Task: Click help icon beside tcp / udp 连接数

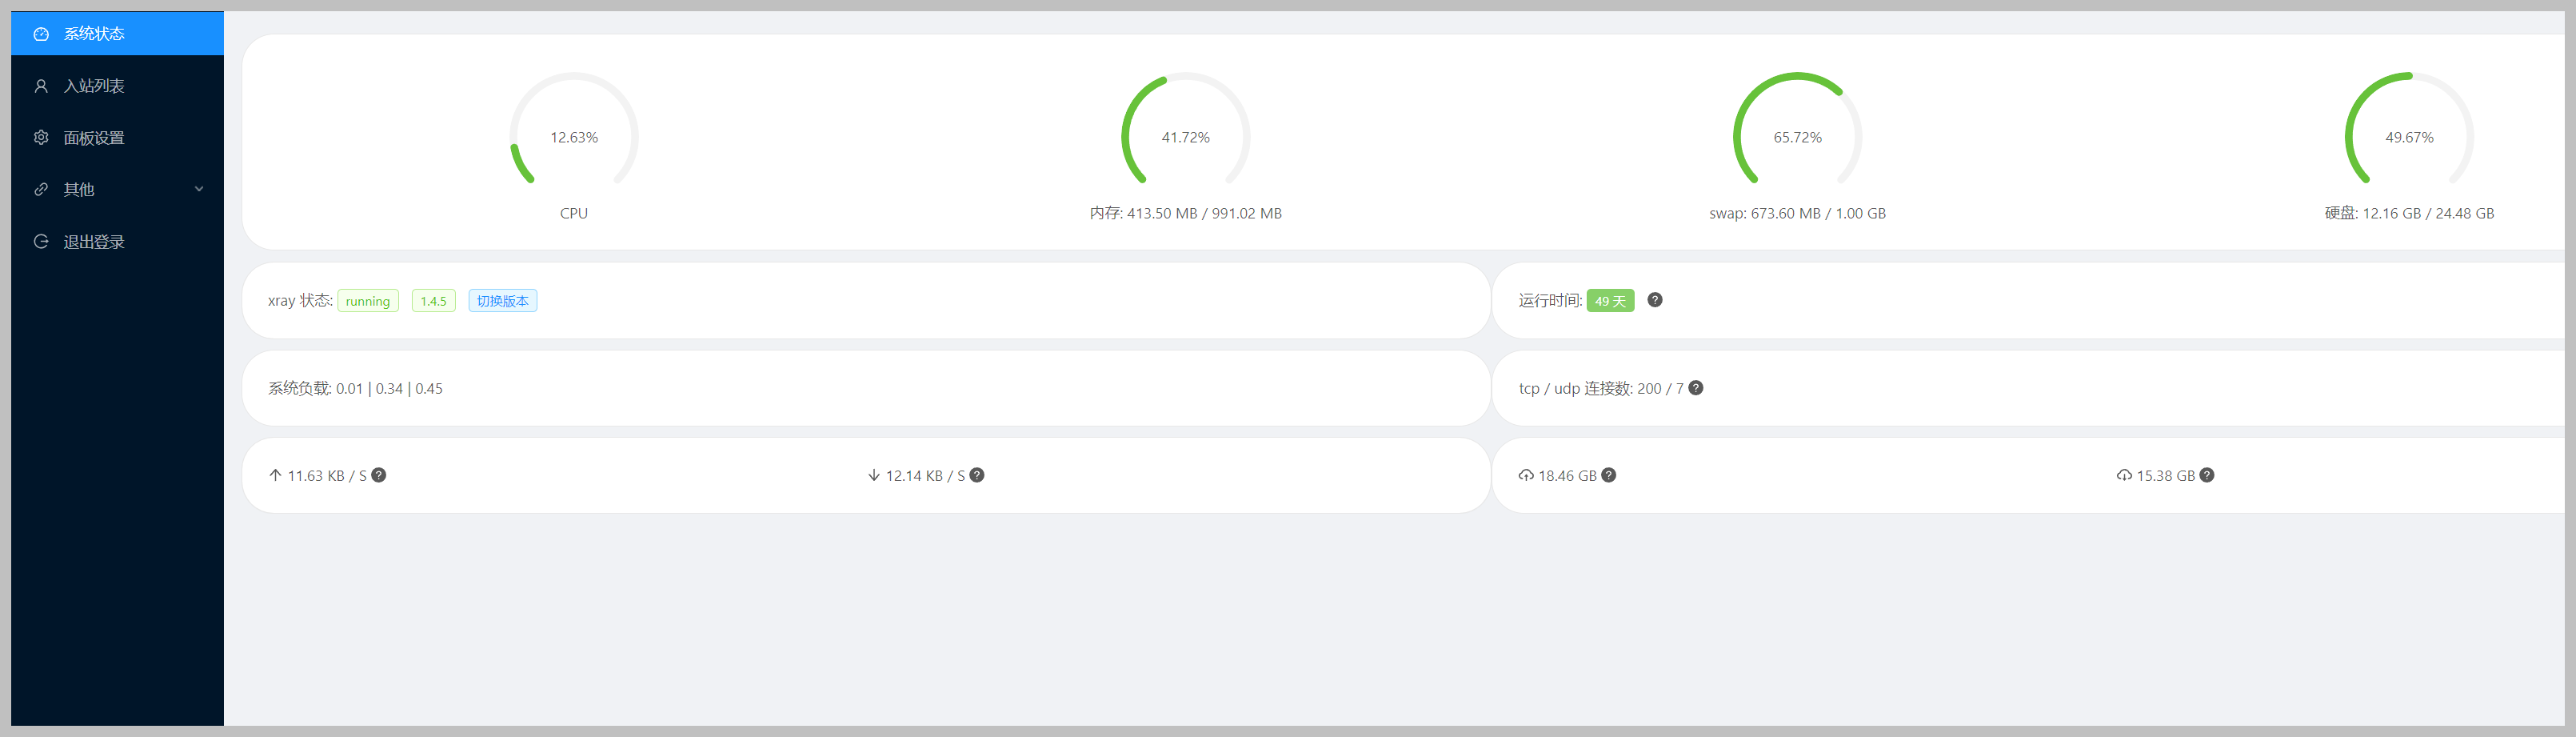Action: coord(1696,388)
